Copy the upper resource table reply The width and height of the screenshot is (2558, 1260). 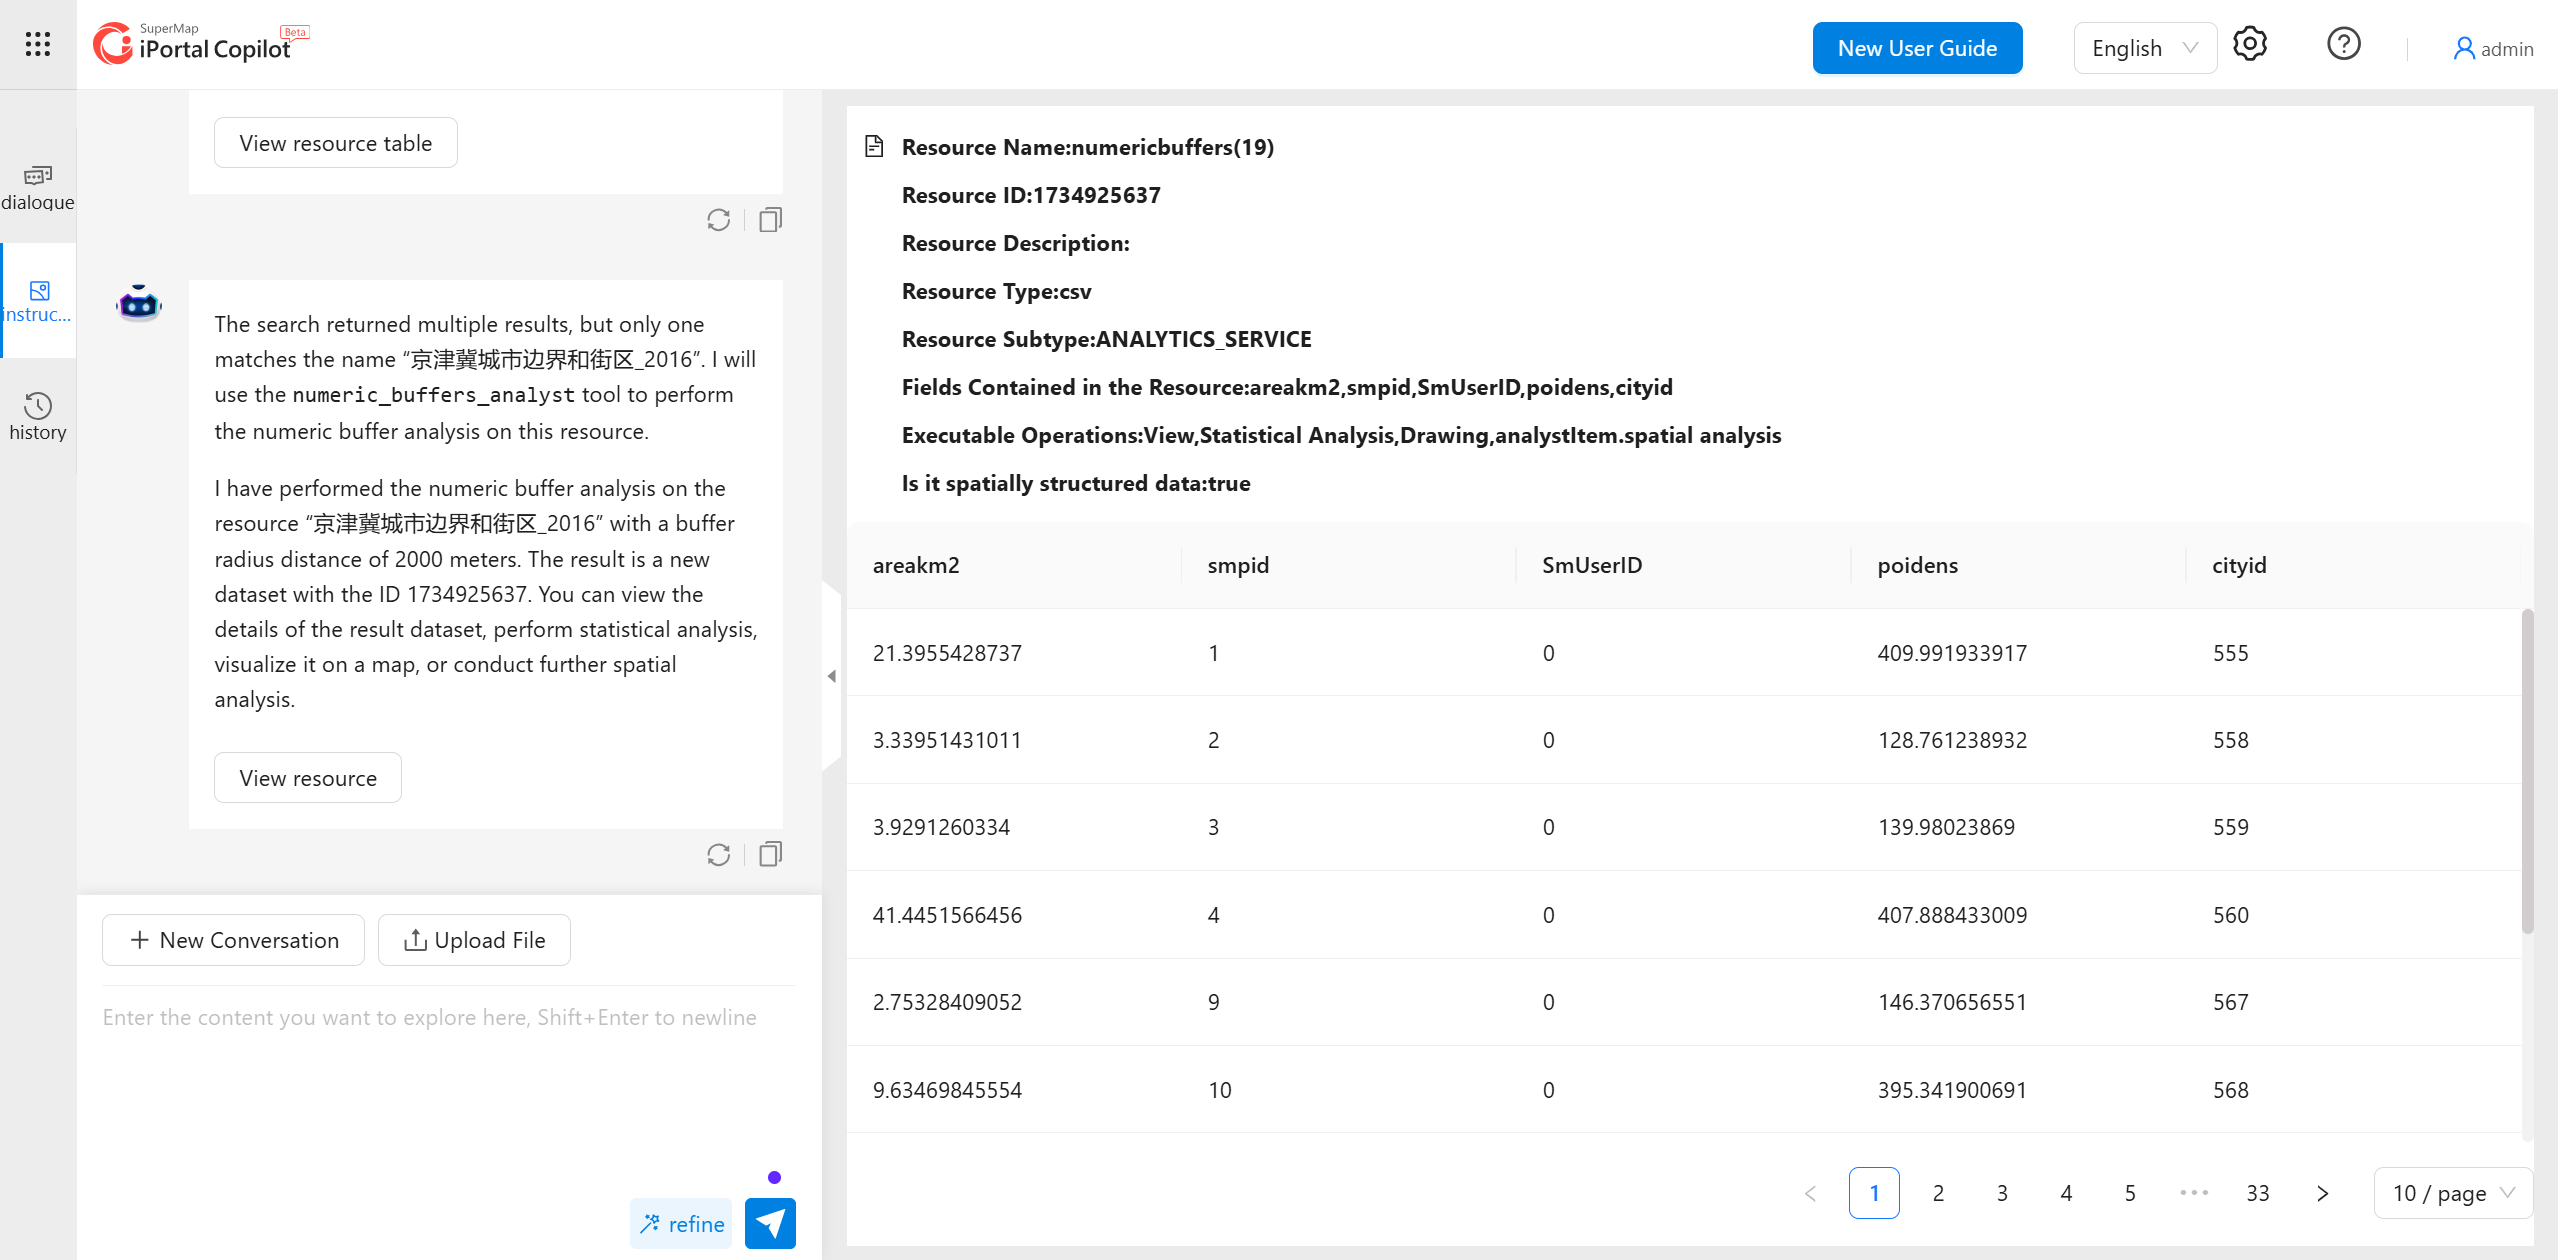tap(770, 219)
